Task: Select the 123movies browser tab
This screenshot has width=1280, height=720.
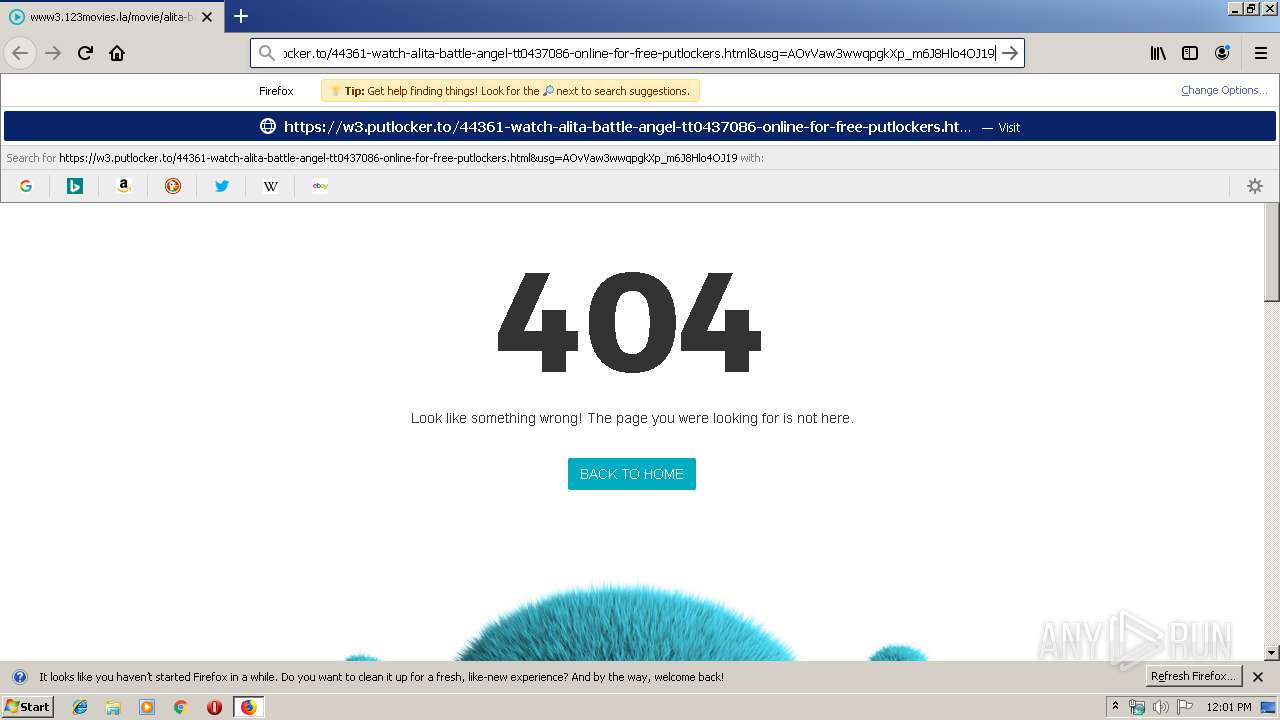Action: [111, 17]
